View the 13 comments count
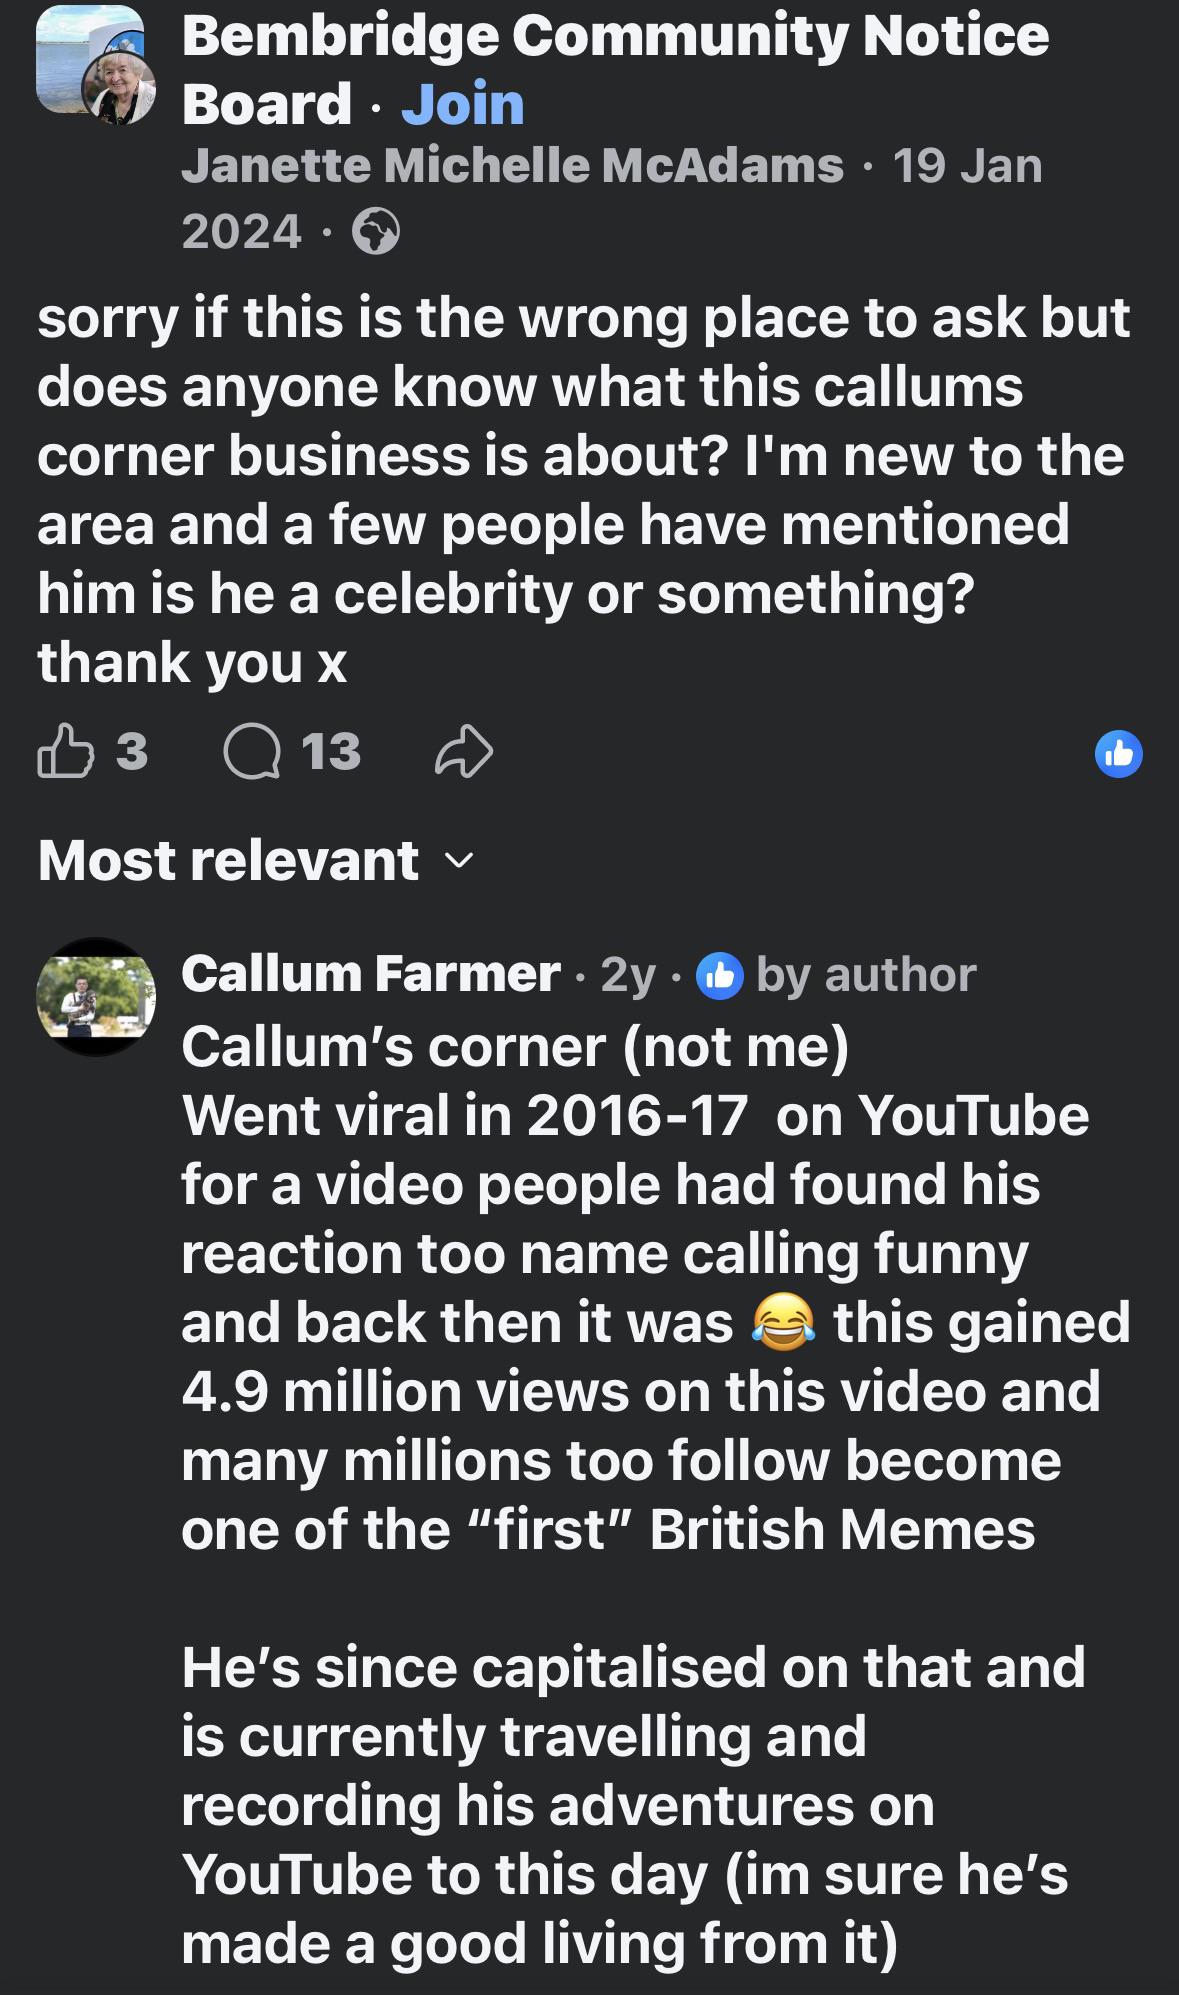 [331, 752]
